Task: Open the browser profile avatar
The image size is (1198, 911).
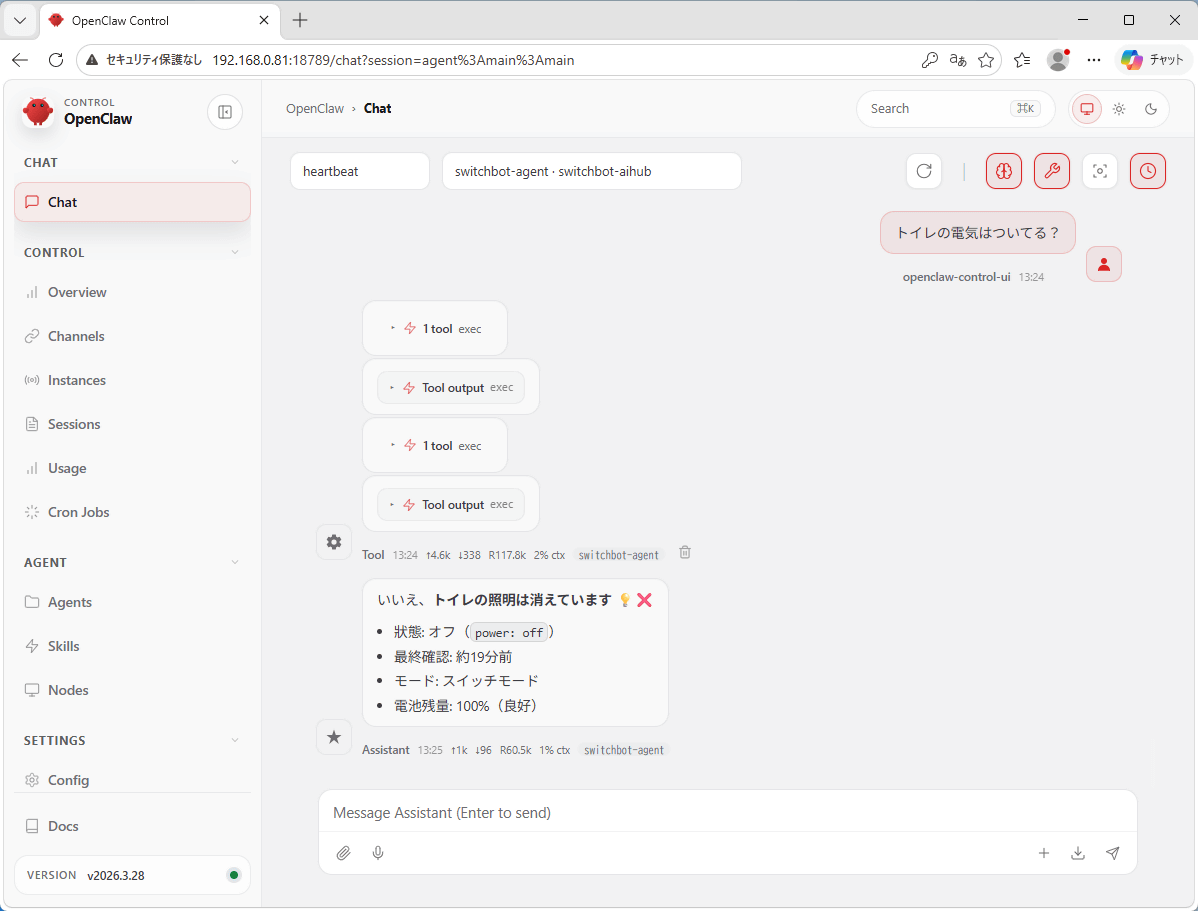Action: click(1058, 60)
